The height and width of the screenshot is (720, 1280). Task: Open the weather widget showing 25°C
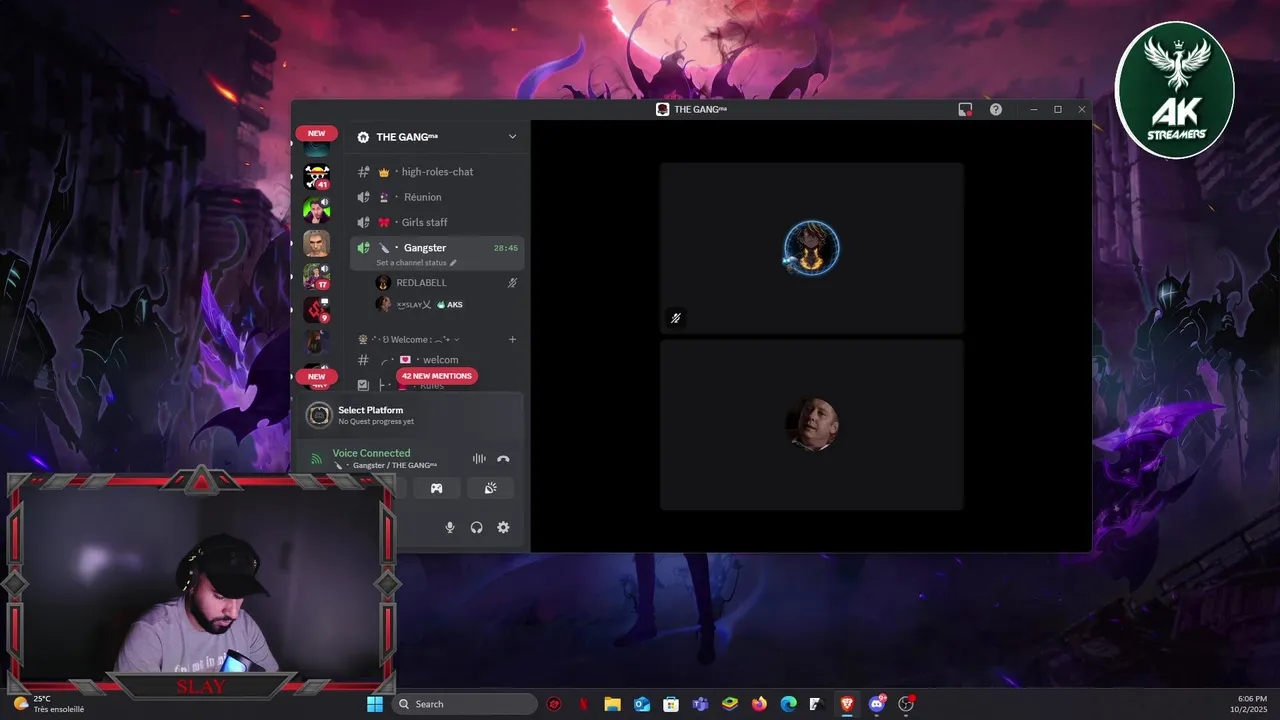tap(48, 704)
